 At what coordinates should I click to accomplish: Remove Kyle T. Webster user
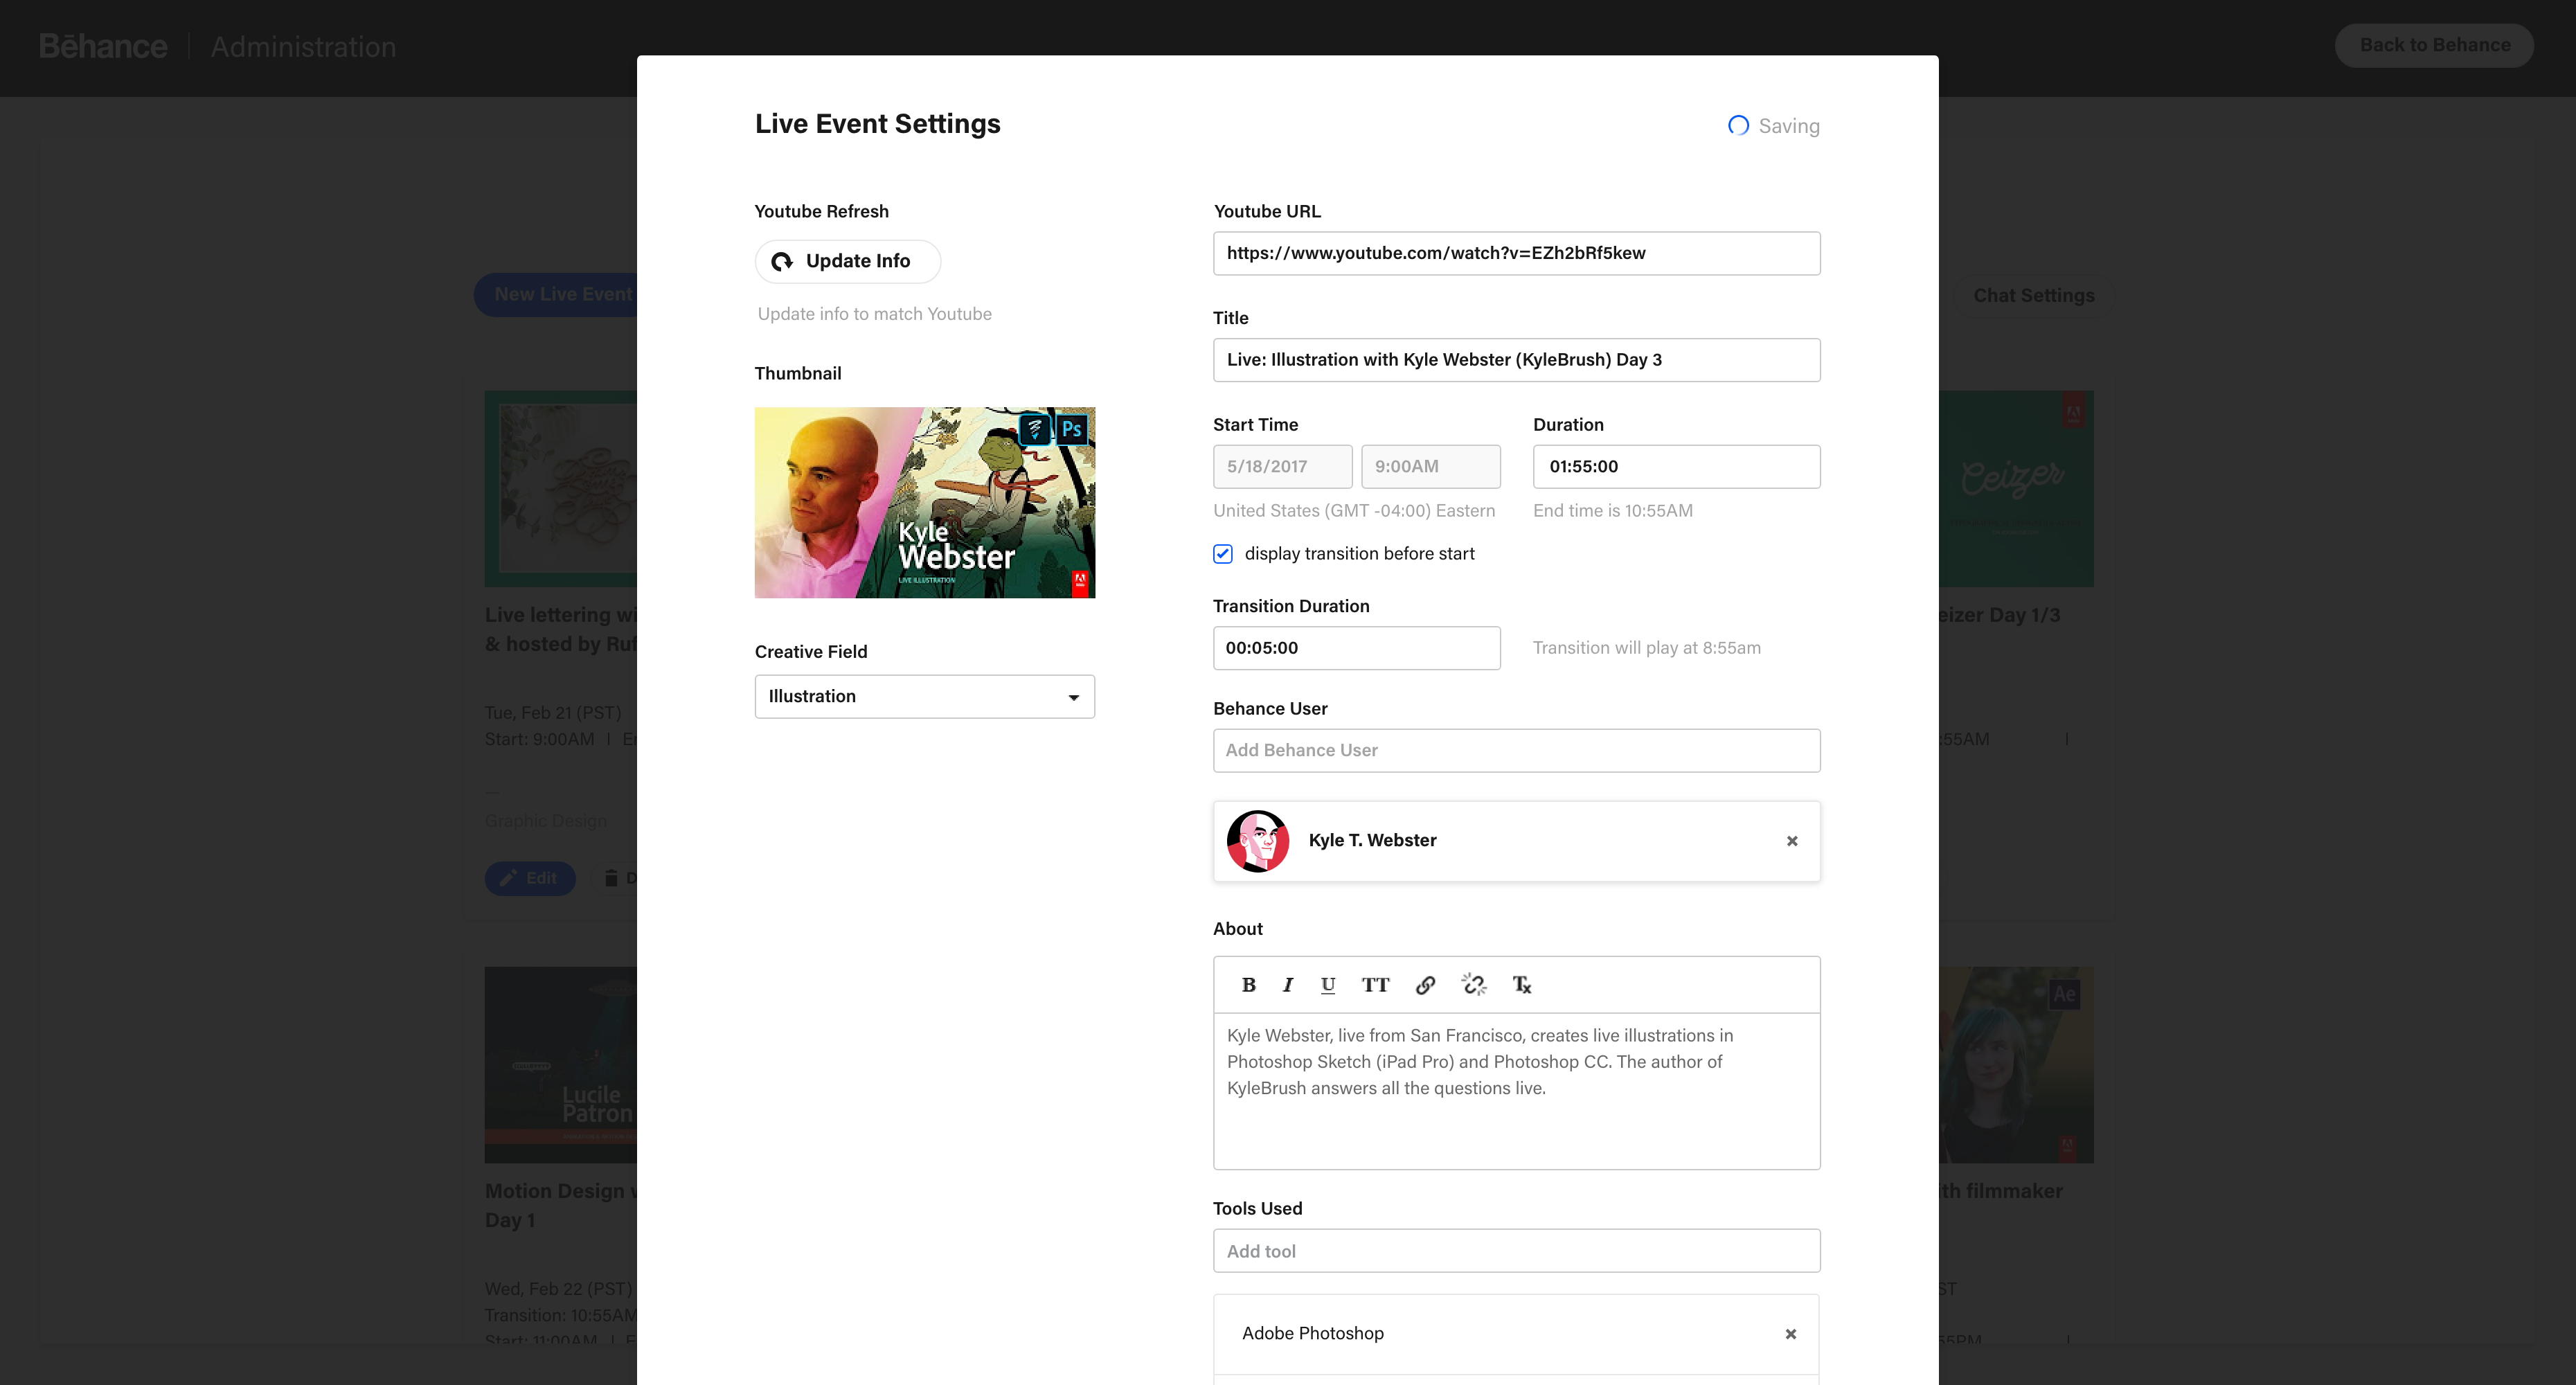pos(1792,841)
